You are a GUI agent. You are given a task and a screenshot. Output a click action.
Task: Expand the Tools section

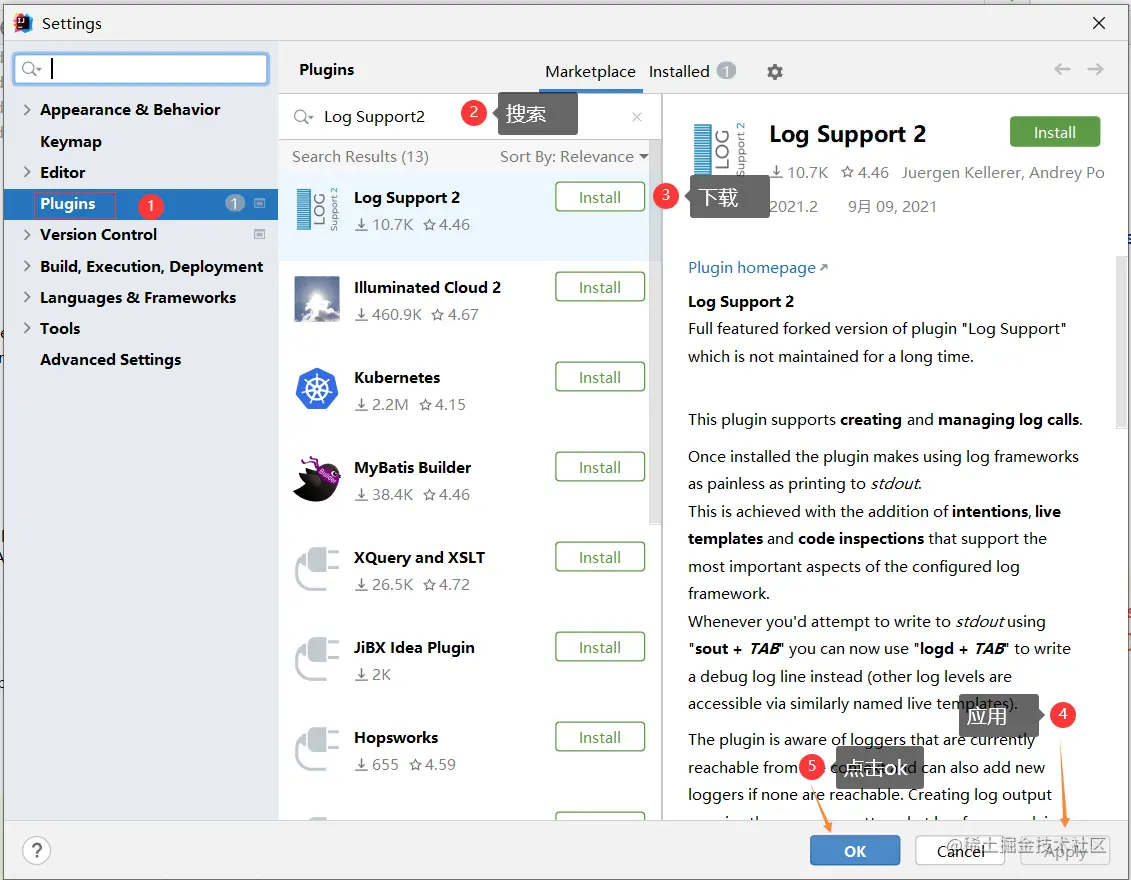[x=27, y=328]
